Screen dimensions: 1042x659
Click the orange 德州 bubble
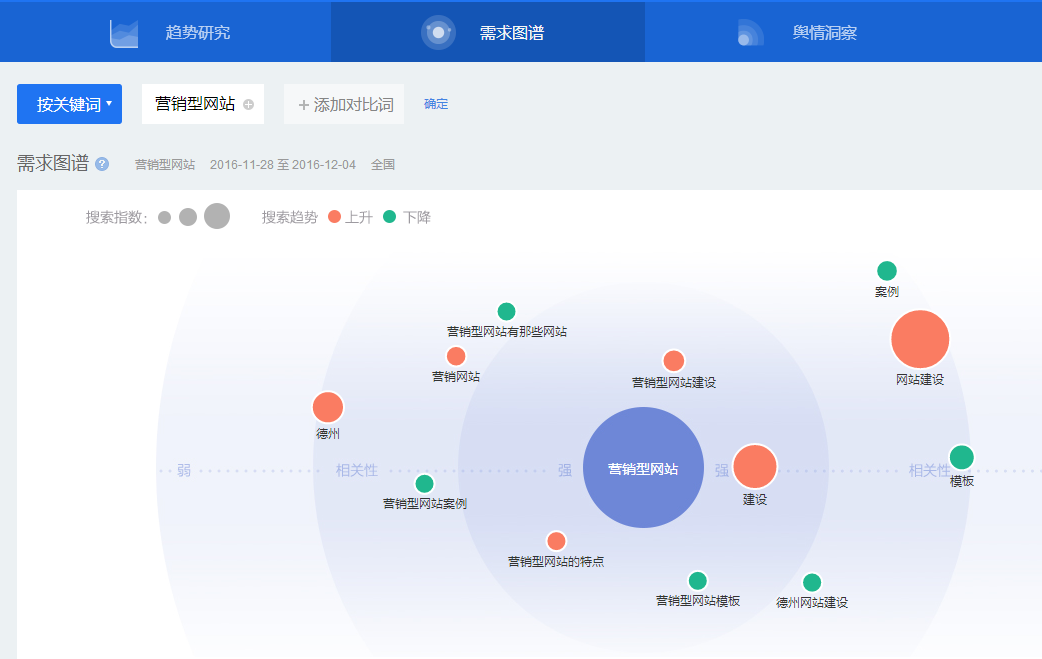(x=327, y=408)
